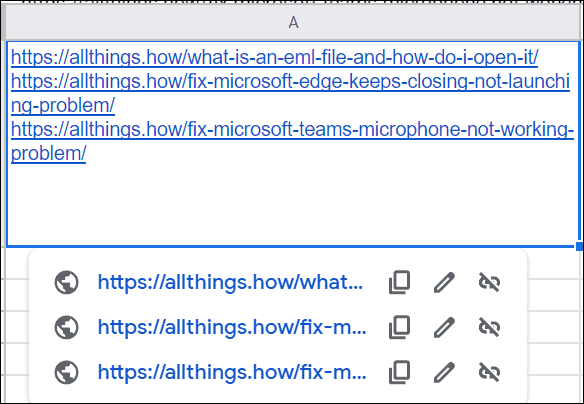This screenshot has height=404, width=584.
Task: Remove the bottom row link
Action: tap(489, 372)
